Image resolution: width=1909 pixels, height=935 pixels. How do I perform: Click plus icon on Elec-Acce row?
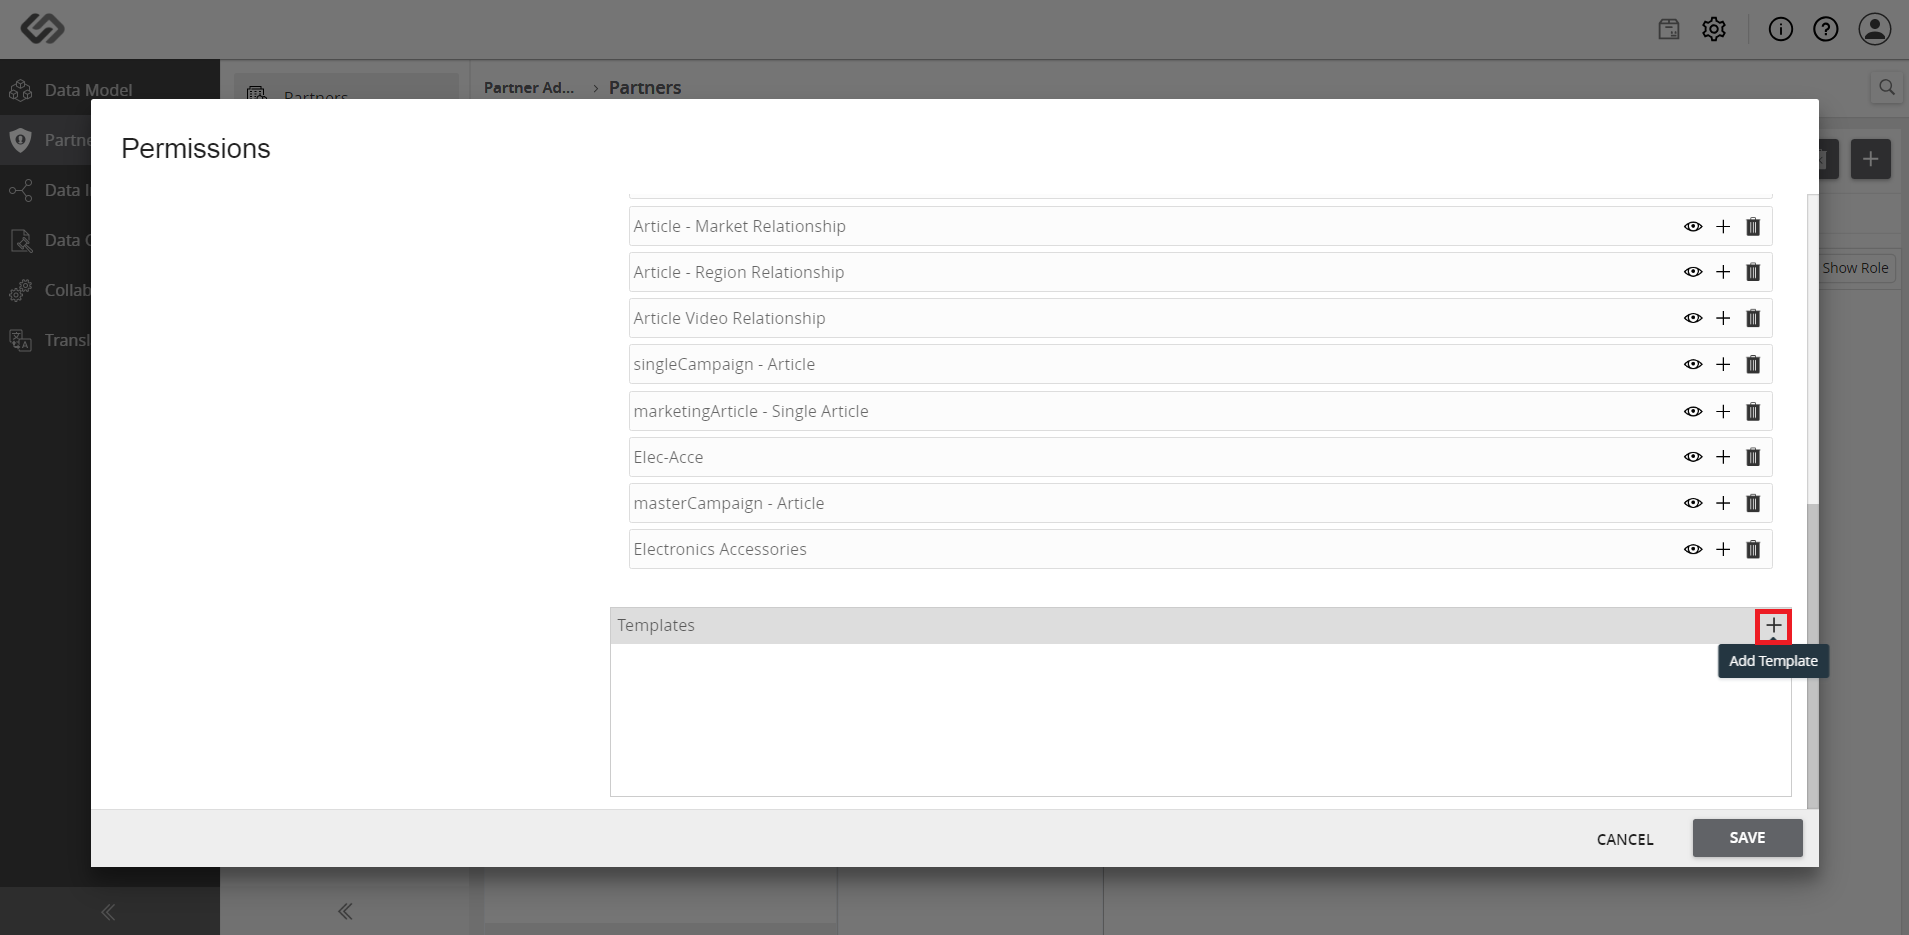[x=1723, y=458]
